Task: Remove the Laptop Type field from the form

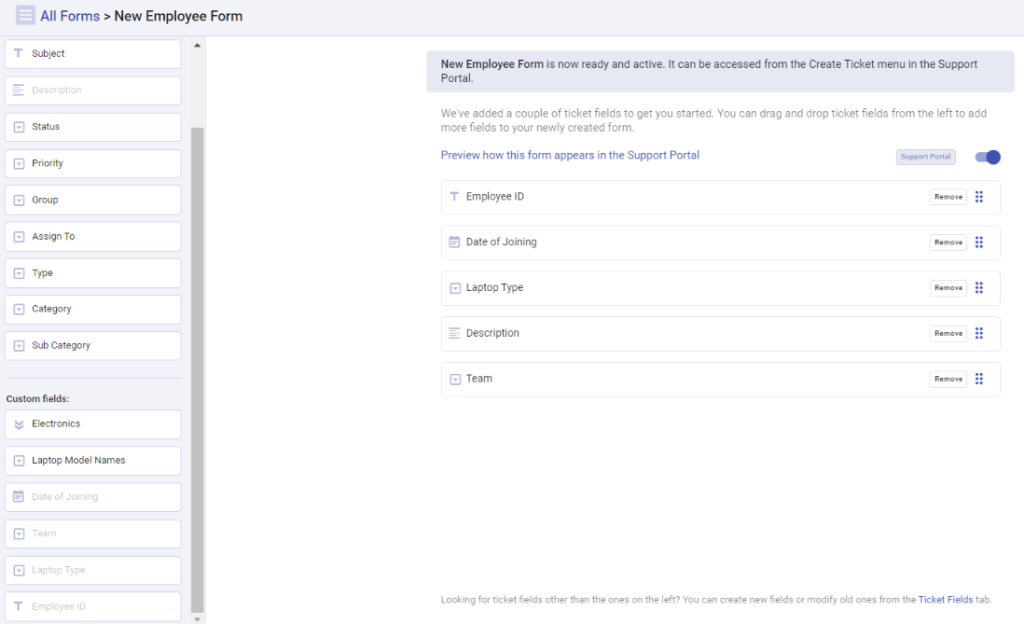Action: [x=947, y=288]
